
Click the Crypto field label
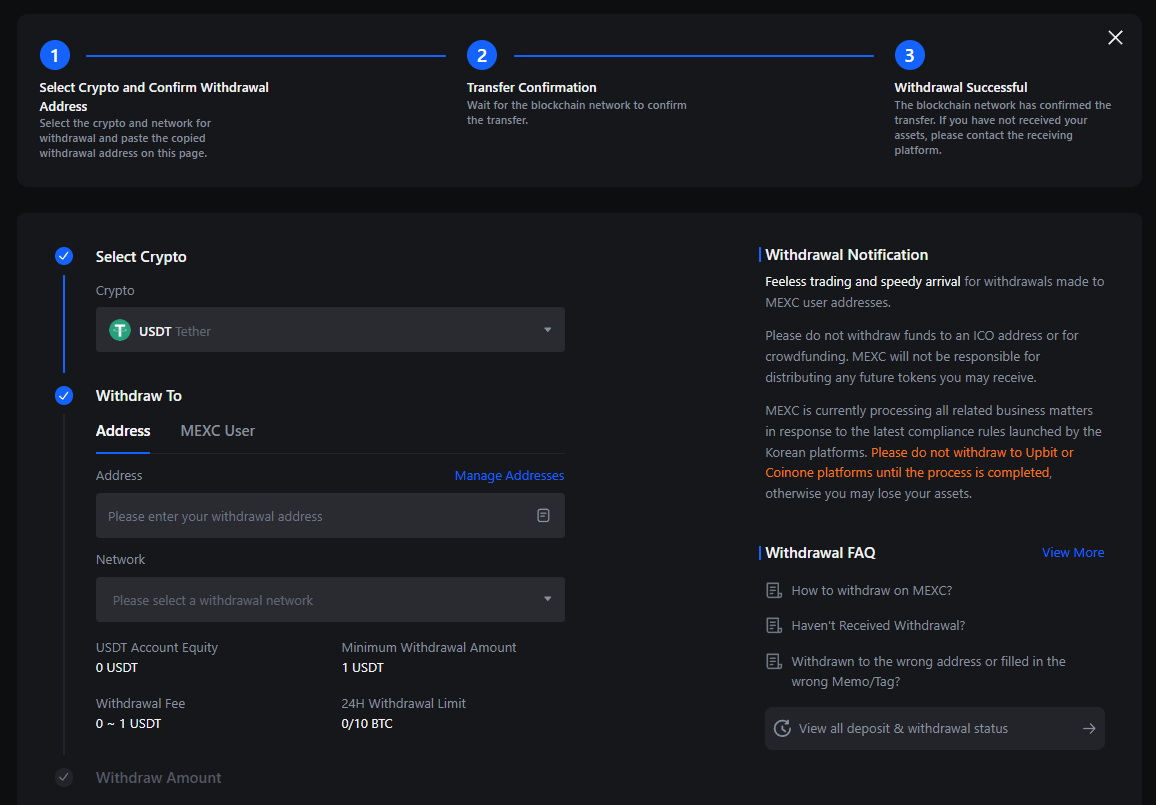[115, 290]
